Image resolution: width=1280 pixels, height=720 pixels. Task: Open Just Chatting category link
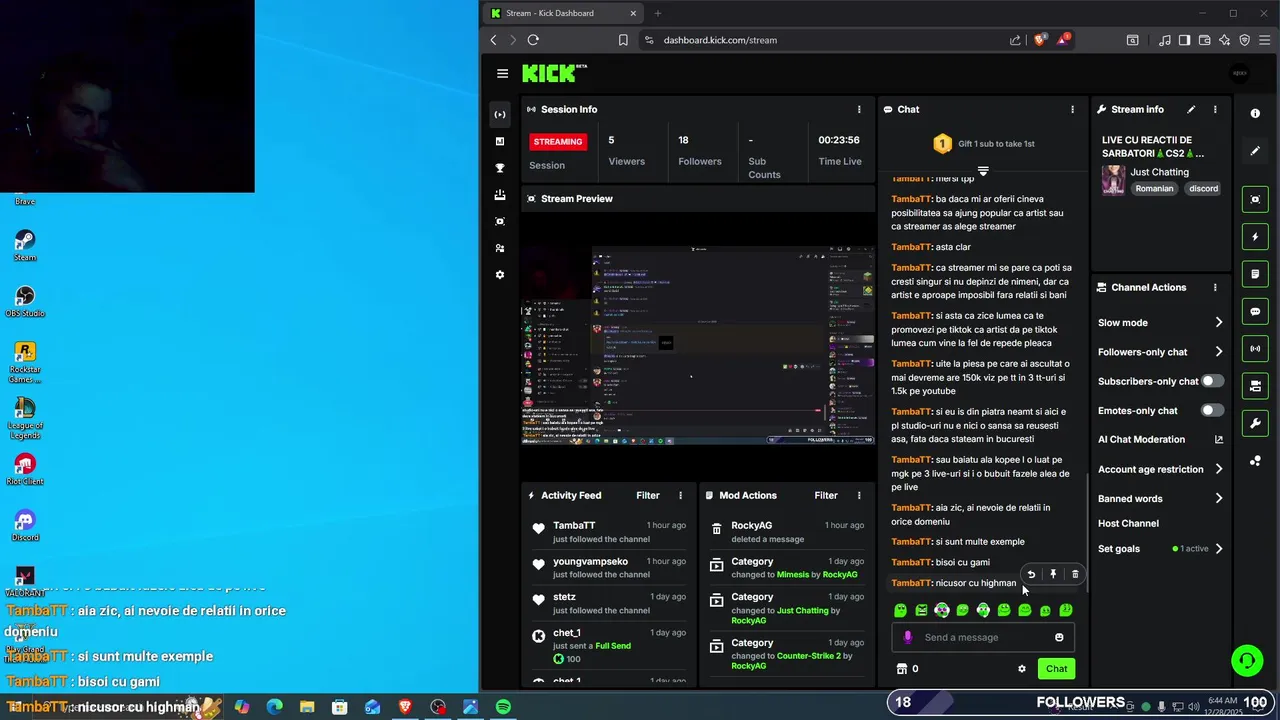pyautogui.click(x=1159, y=172)
